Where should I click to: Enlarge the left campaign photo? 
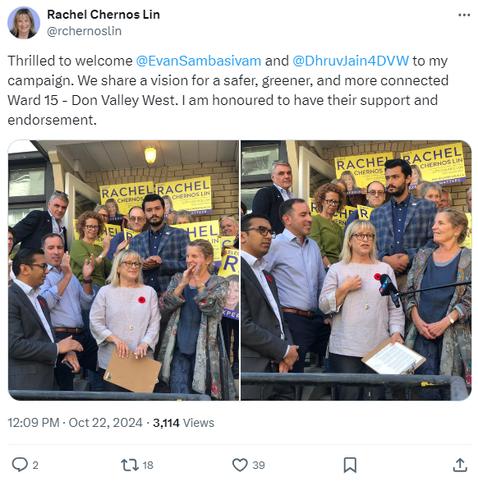123,270
